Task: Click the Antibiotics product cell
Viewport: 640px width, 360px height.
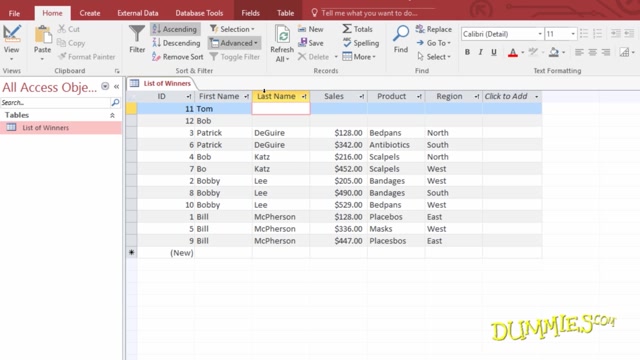Action: (396, 145)
